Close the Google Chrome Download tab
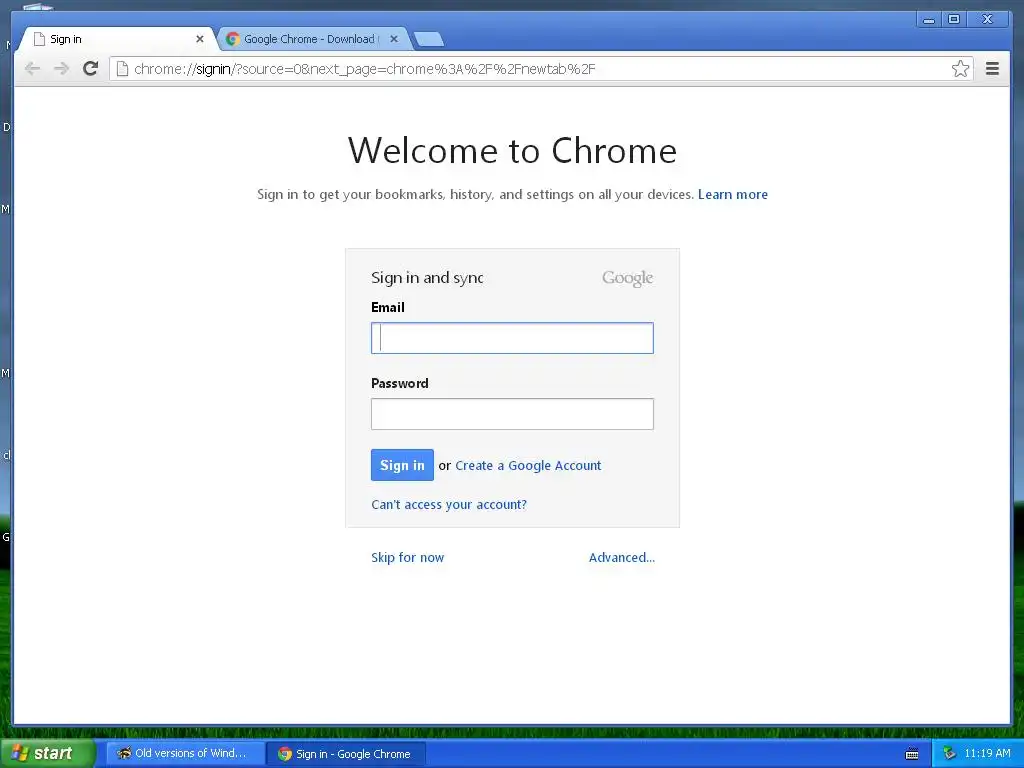Viewport: 1024px width, 768px height. 394,39
